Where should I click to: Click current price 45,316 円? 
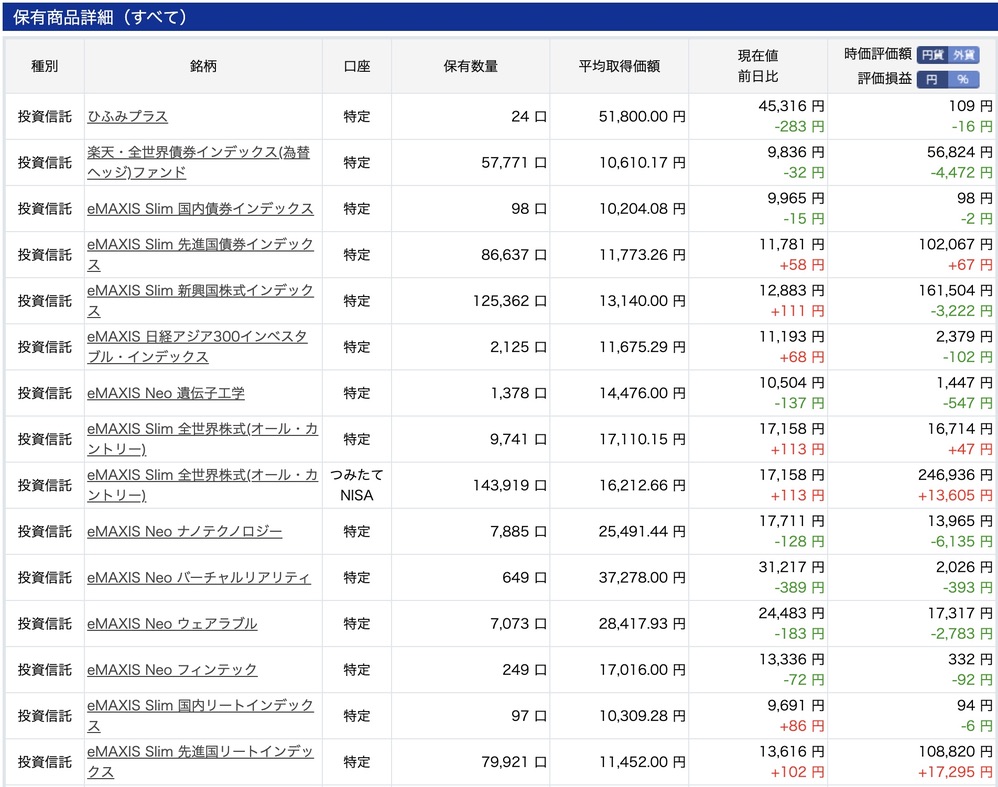pos(791,106)
